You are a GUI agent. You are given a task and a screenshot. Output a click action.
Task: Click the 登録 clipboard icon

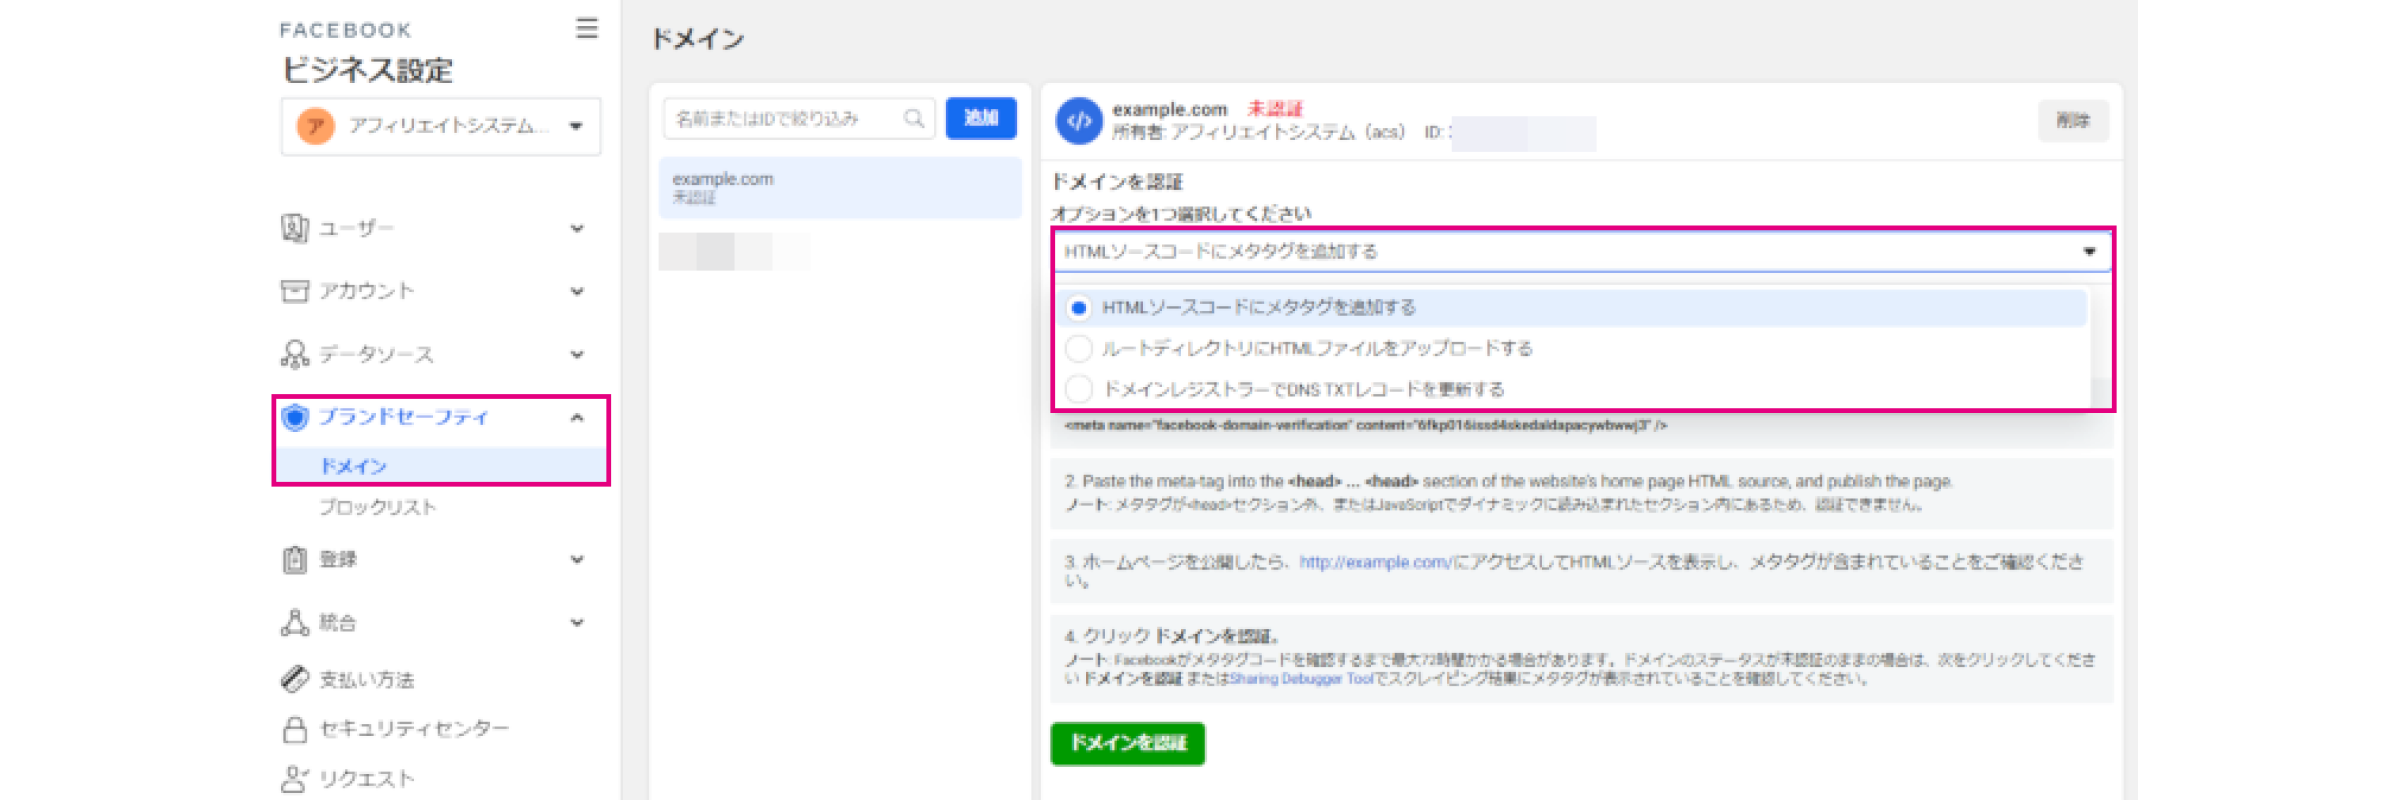coord(294,559)
